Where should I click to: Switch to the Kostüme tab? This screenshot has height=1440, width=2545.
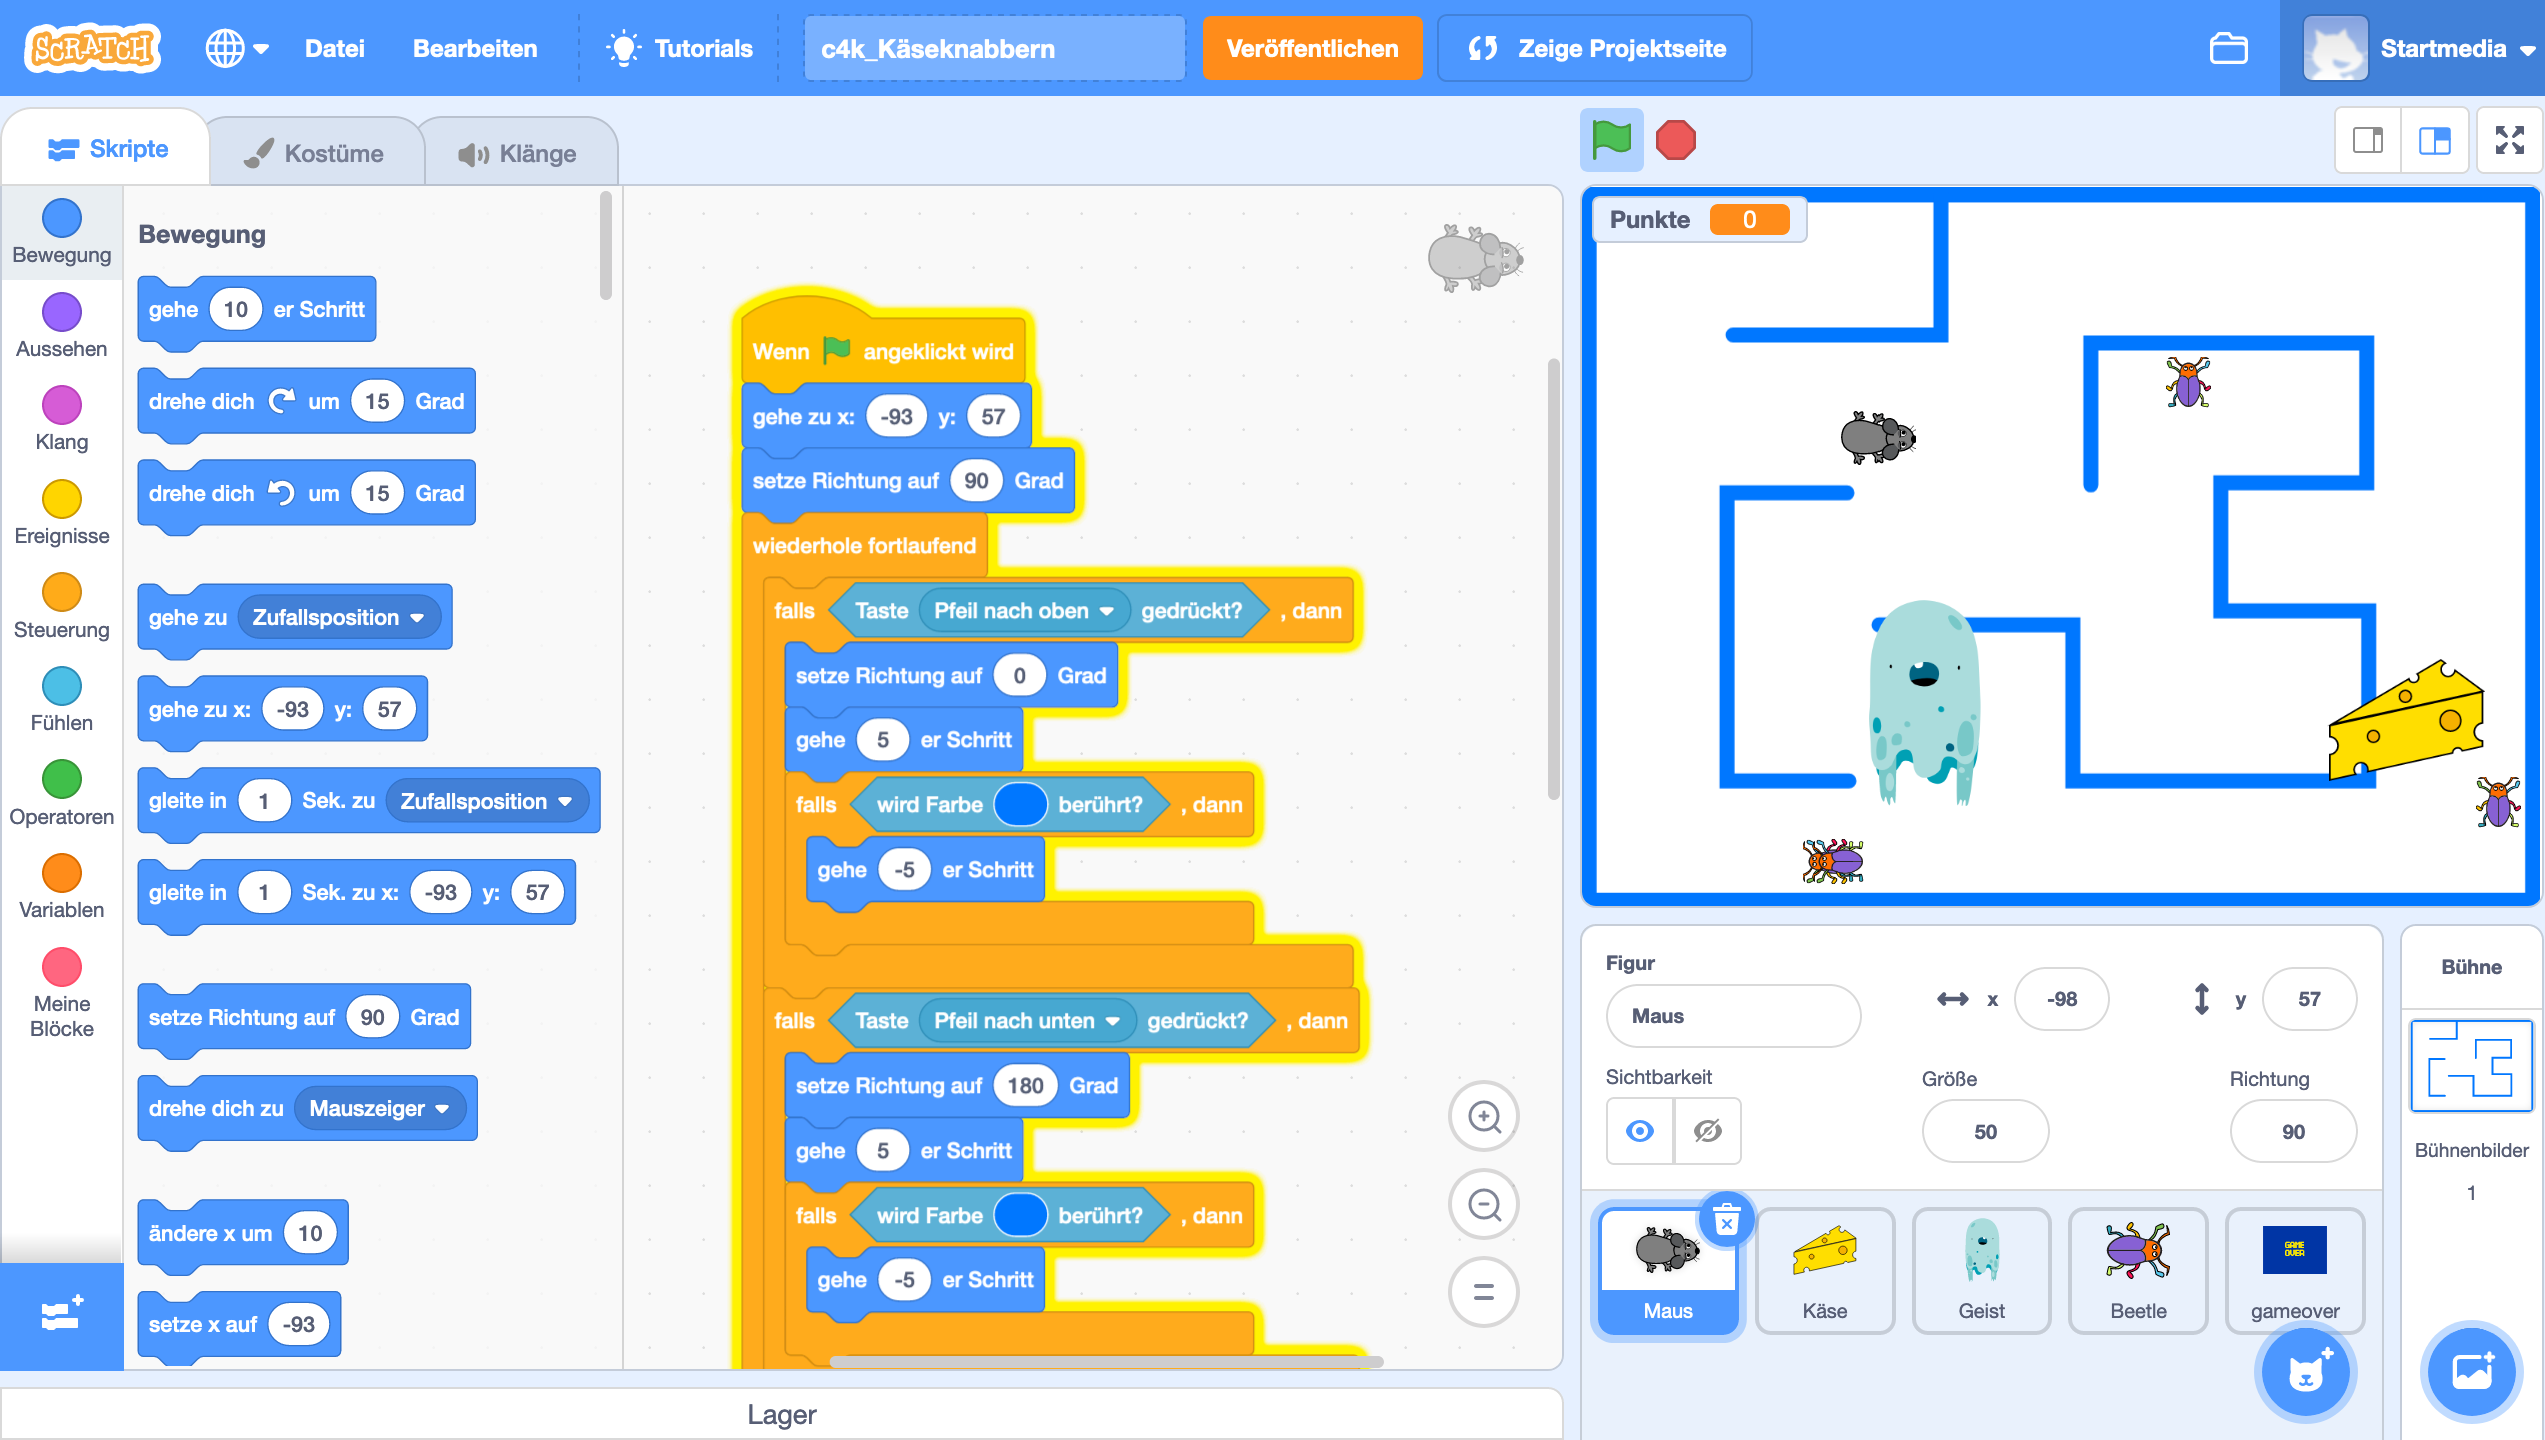point(315,153)
